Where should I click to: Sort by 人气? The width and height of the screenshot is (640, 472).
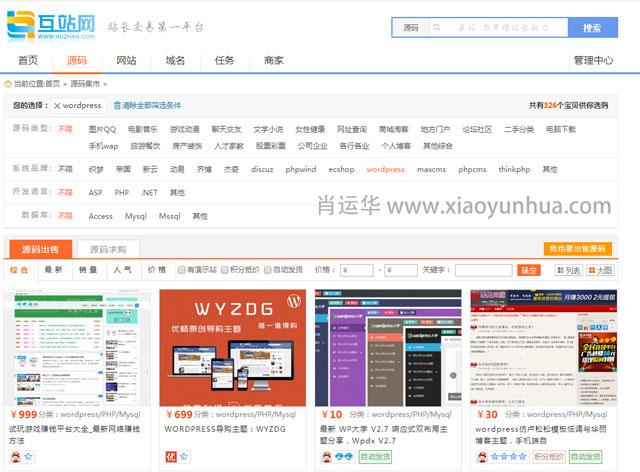click(x=122, y=270)
